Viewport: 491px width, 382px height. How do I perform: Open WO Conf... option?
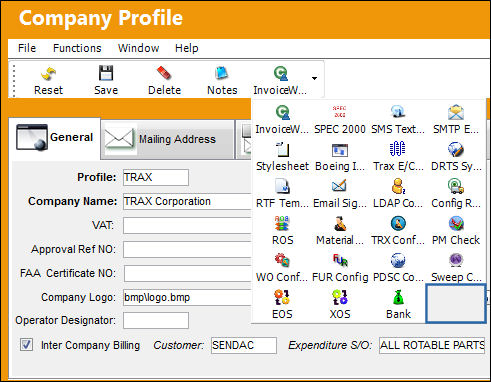coord(282,267)
